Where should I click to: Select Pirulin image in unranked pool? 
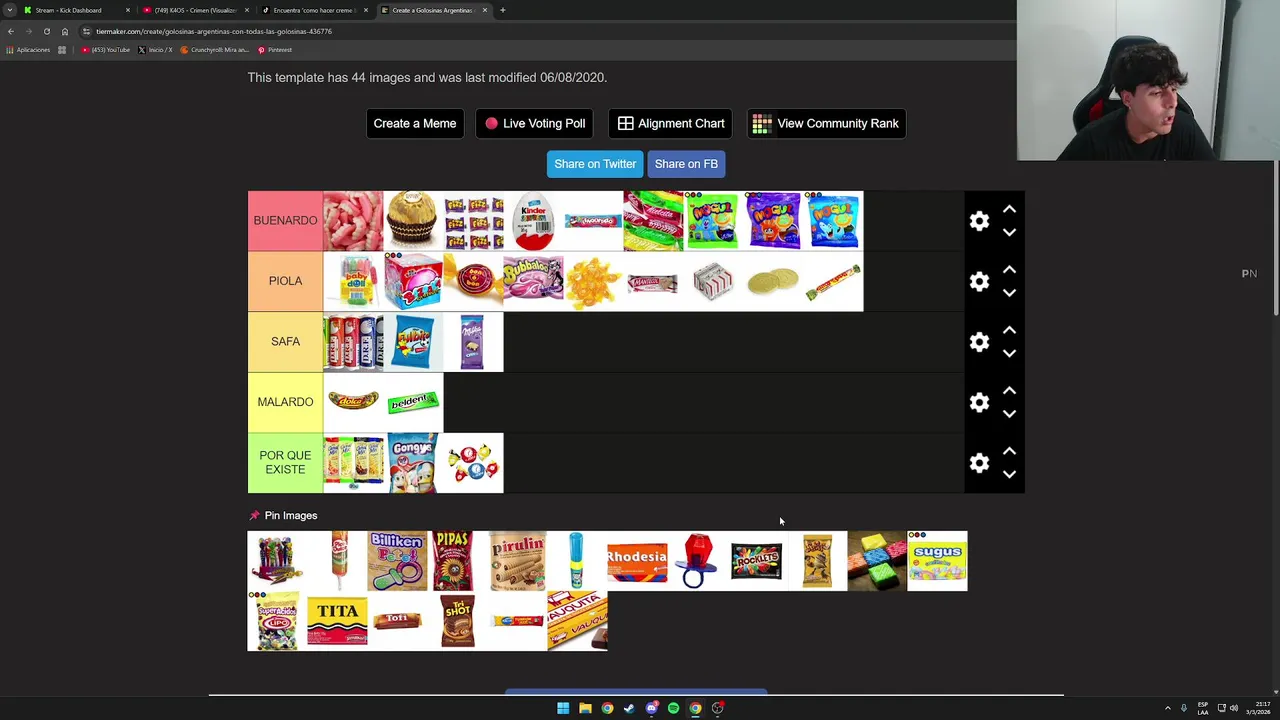(517, 561)
